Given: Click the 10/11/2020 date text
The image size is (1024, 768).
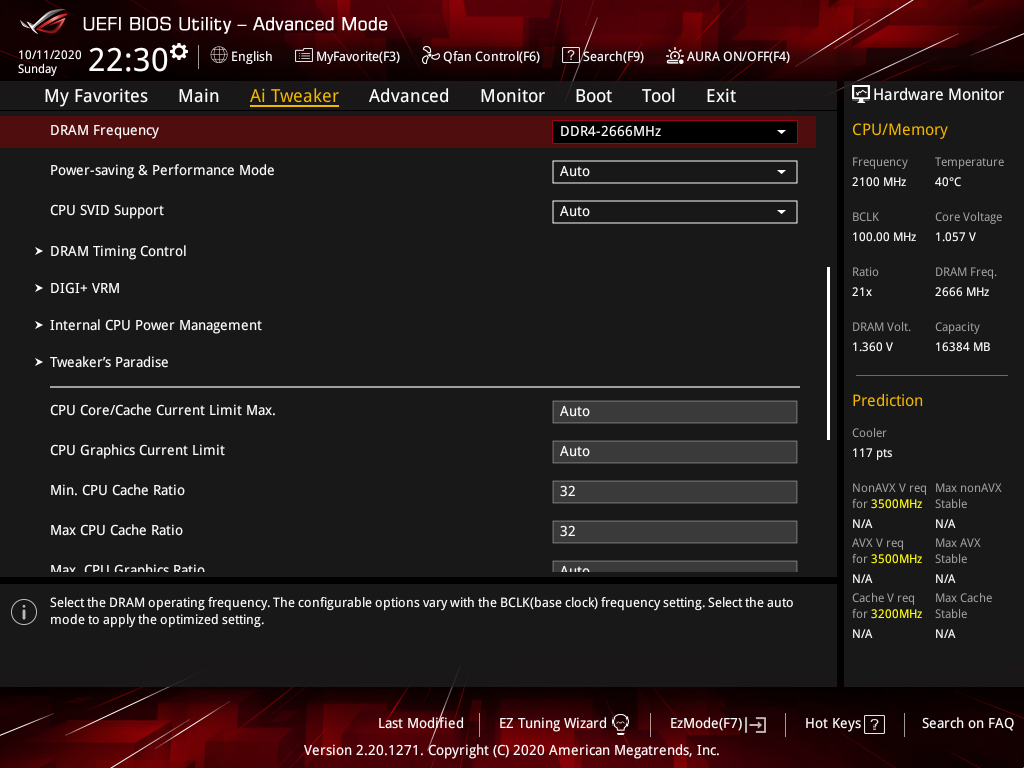Looking at the screenshot, I should tap(50, 55).
